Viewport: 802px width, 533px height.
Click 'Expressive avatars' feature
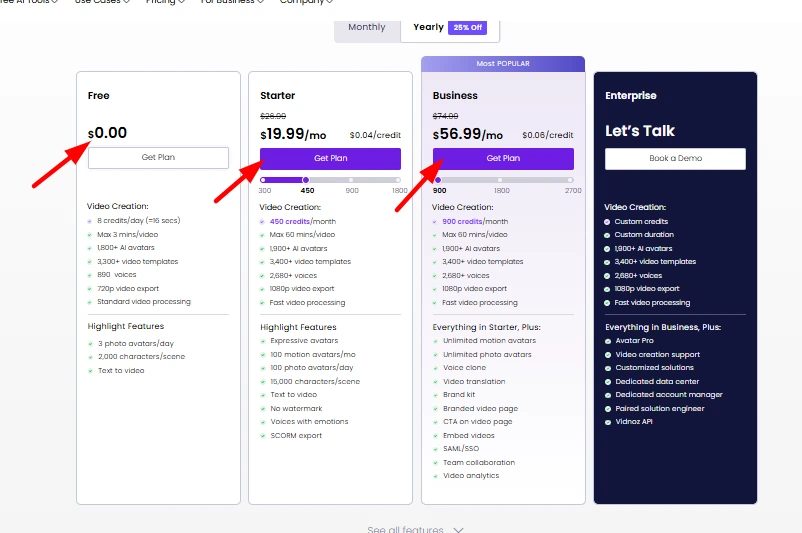(x=304, y=341)
